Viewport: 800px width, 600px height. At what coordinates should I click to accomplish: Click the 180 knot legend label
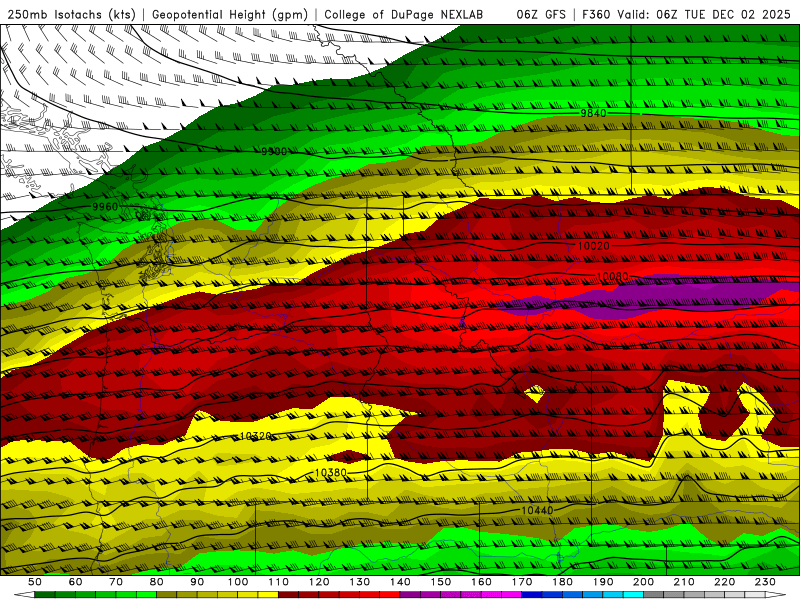562,582
